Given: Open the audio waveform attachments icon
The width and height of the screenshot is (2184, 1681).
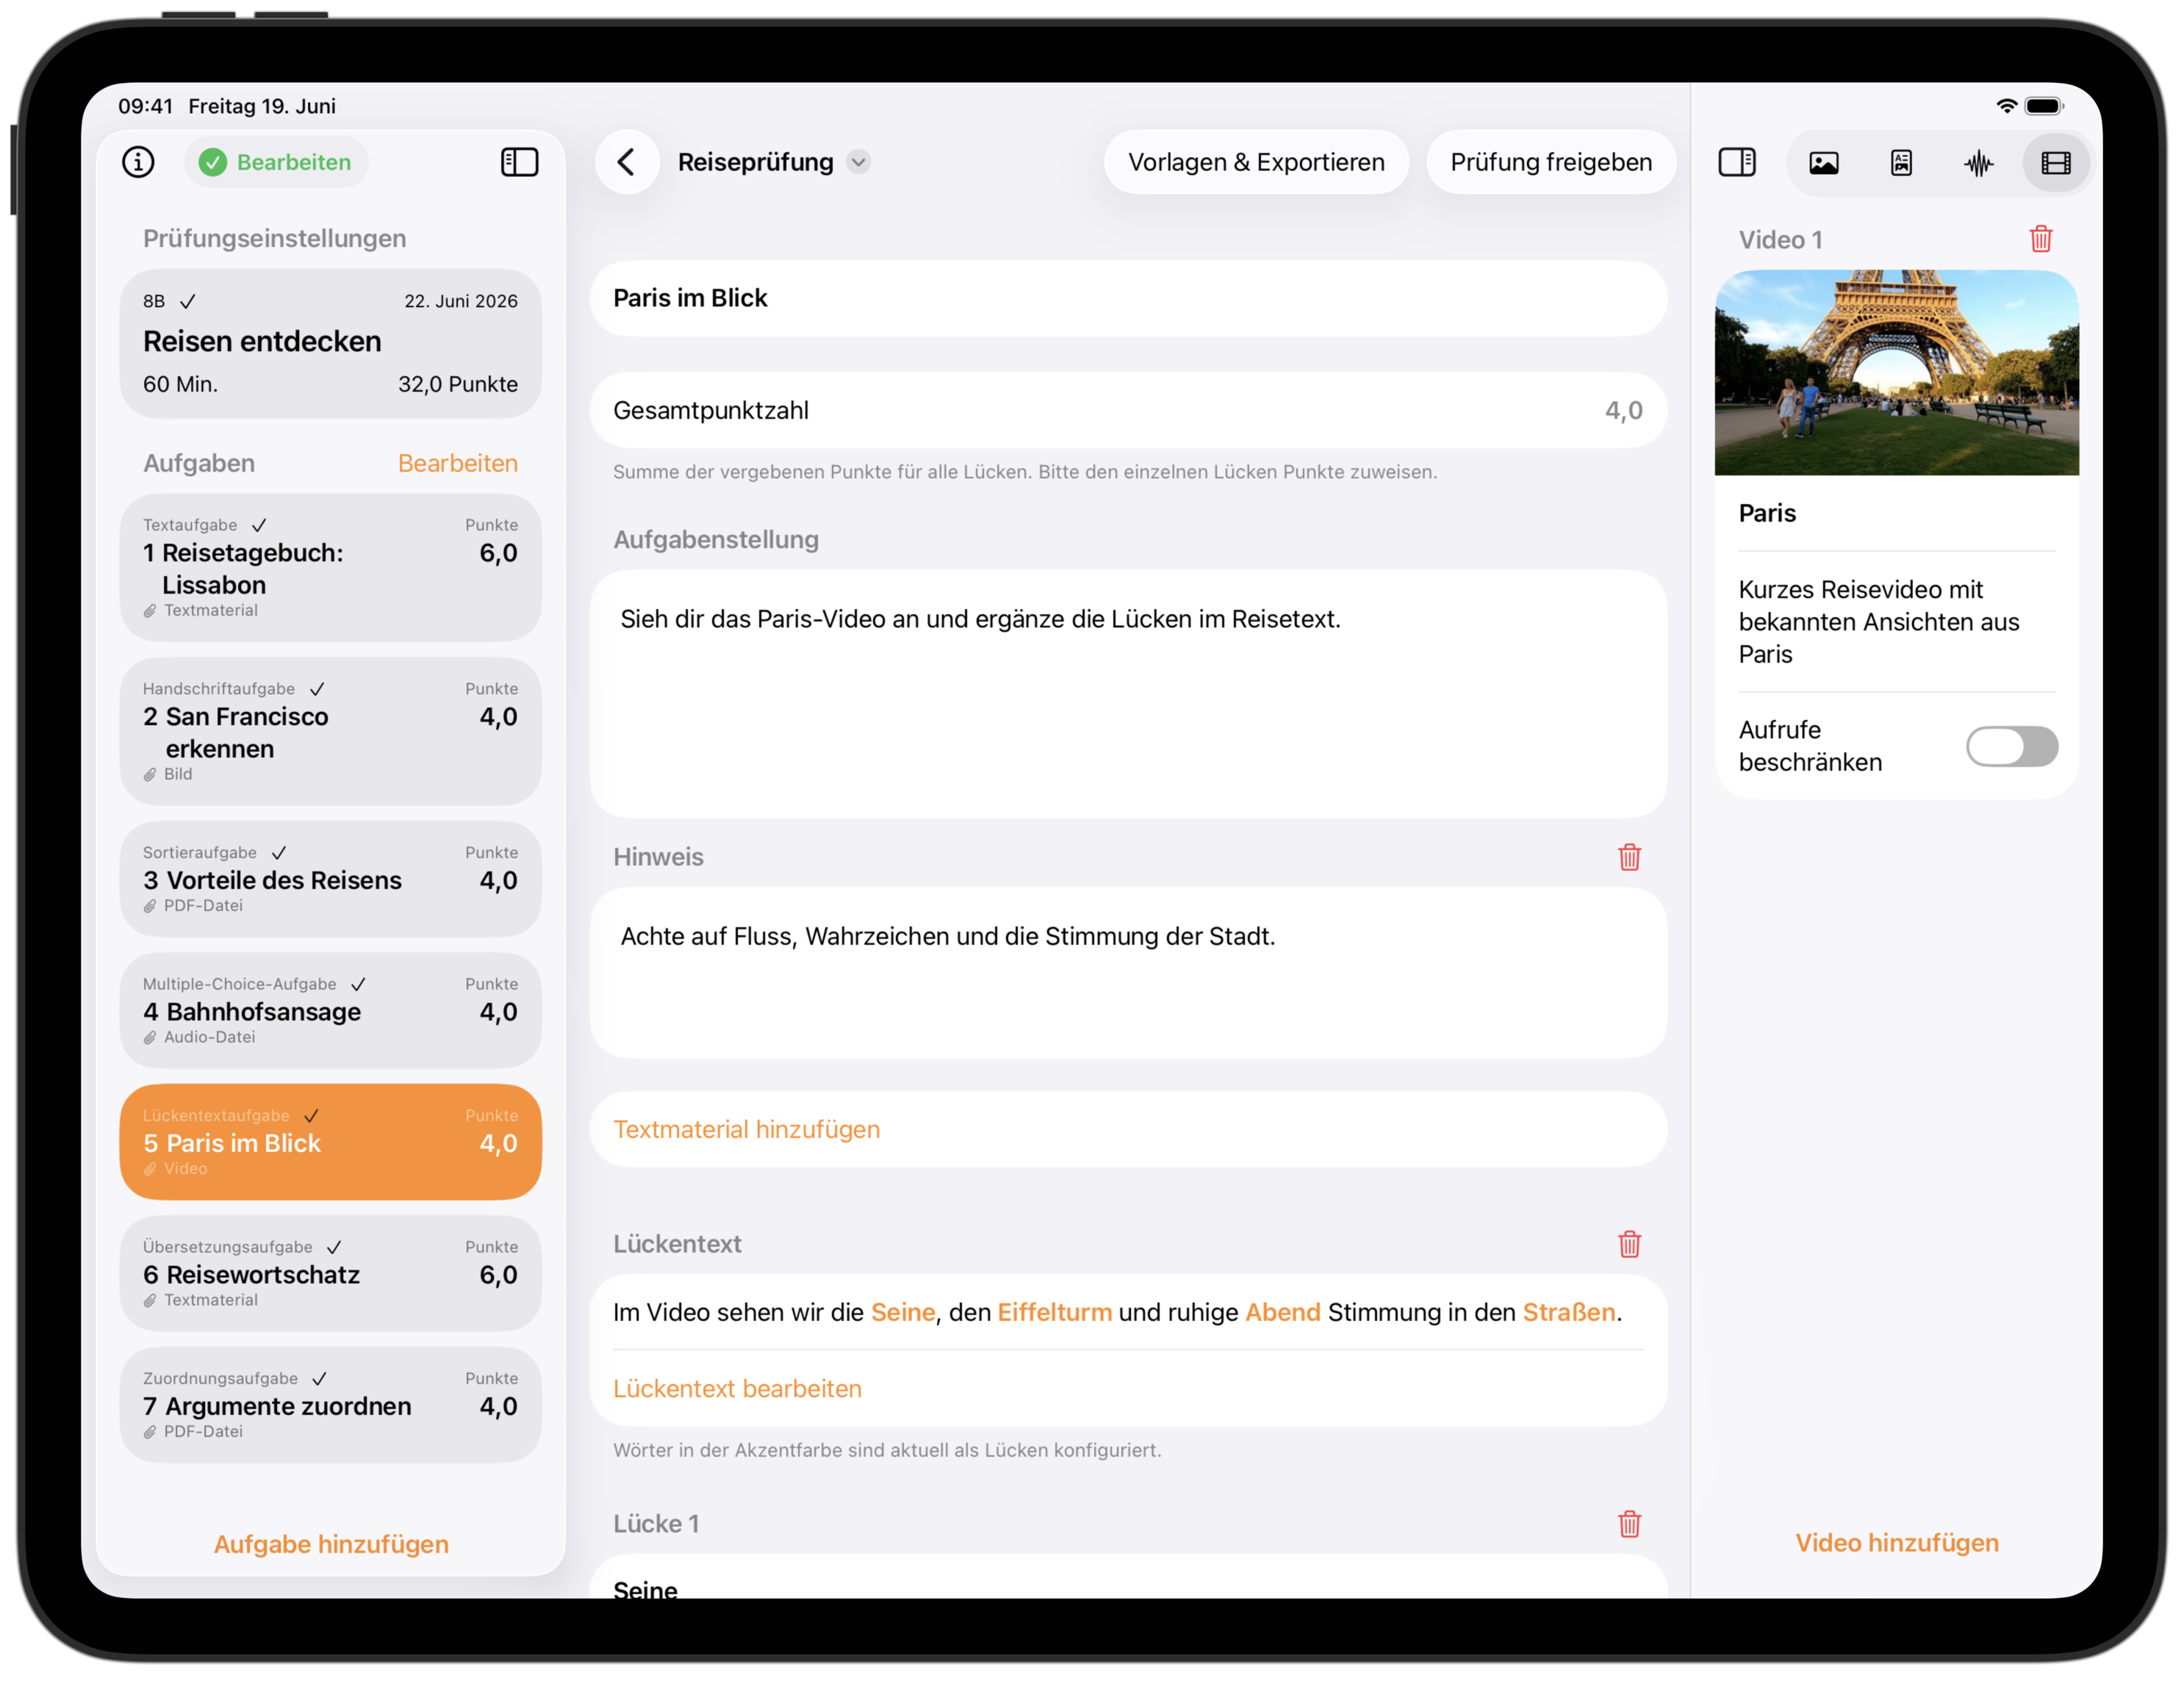Looking at the screenshot, I should click(x=1978, y=163).
